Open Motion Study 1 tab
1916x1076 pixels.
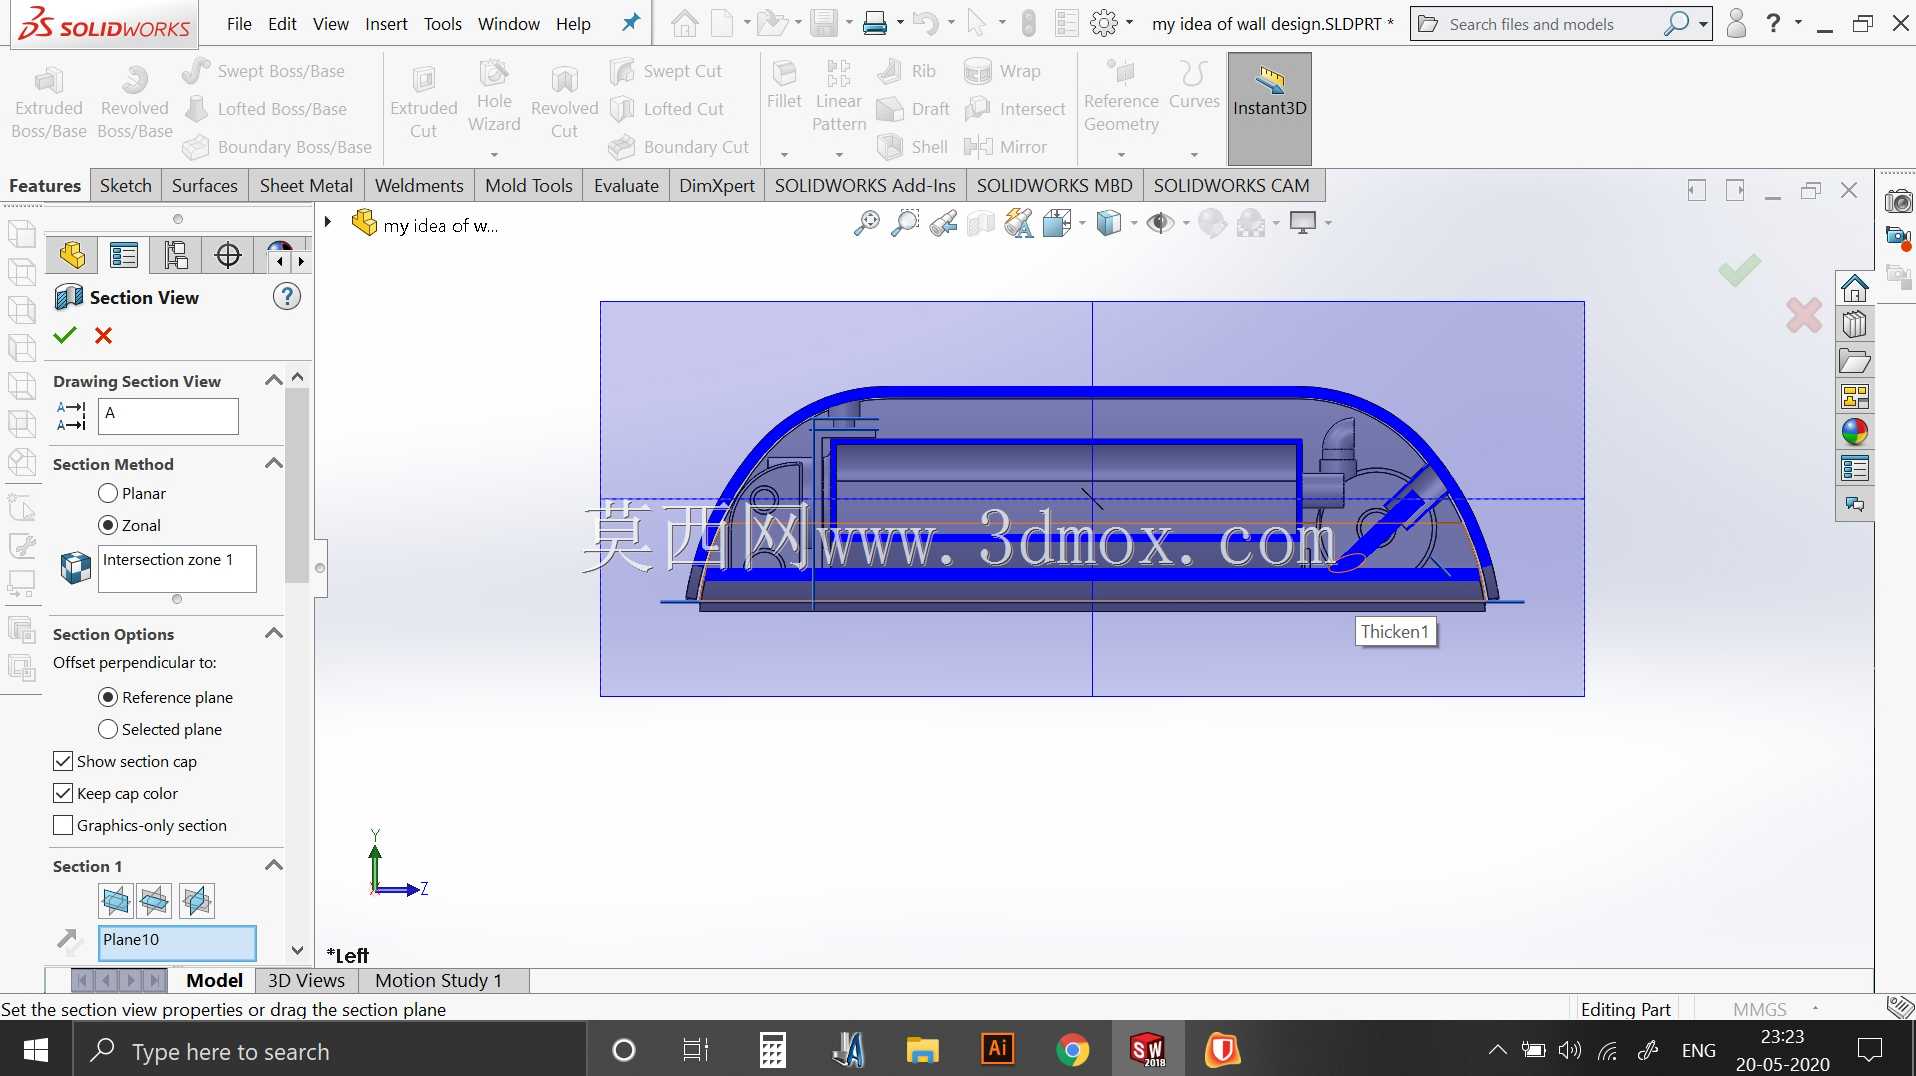(438, 981)
